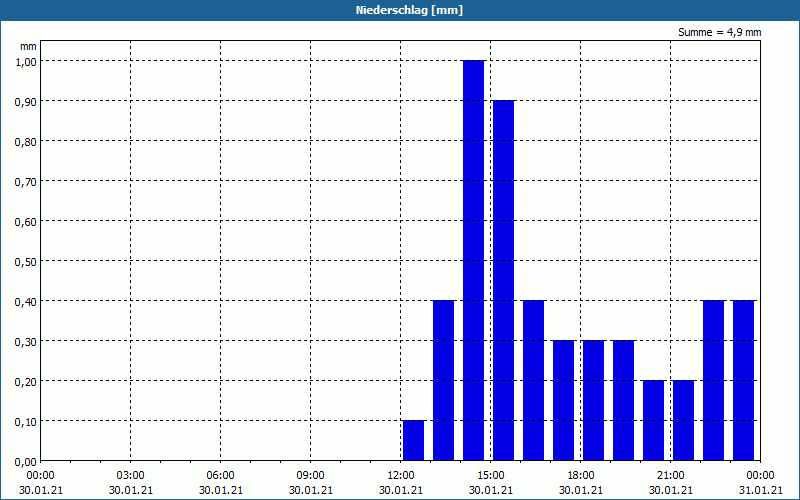The height and width of the screenshot is (500, 800).
Task: Click the y-axis value '0,10'
Action: click(26, 421)
